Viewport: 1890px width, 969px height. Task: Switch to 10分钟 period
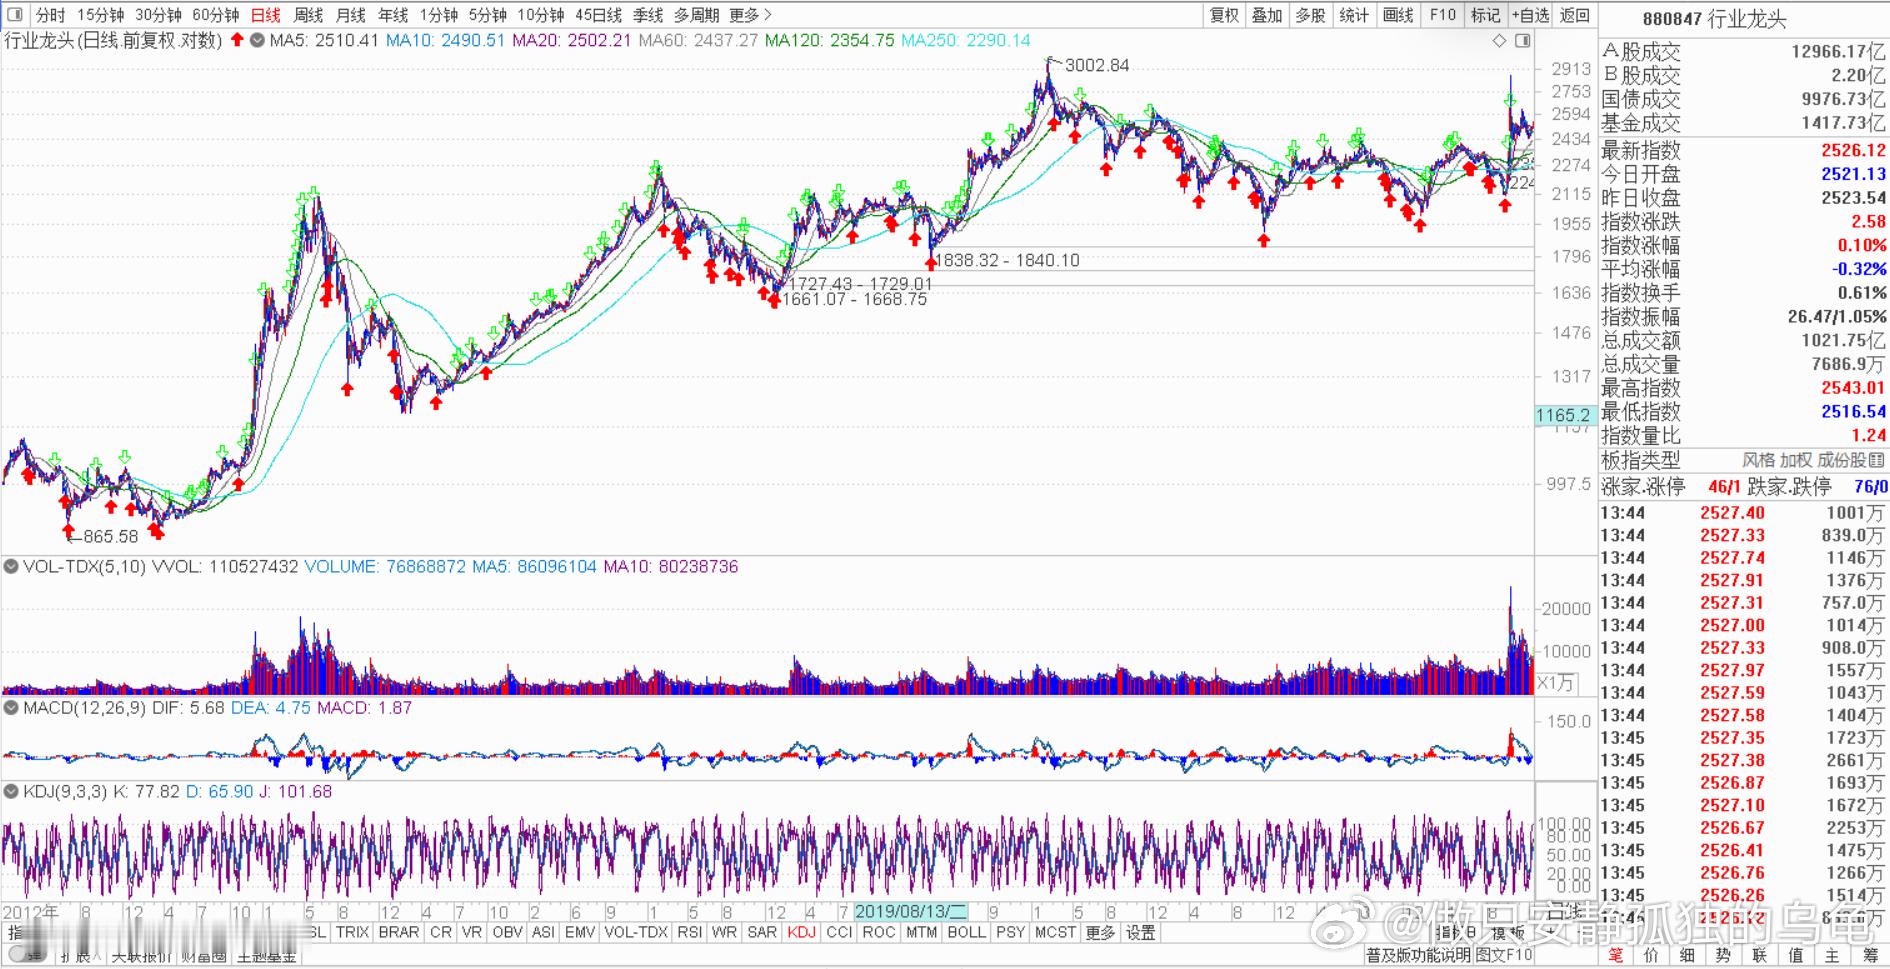coord(541,15)
